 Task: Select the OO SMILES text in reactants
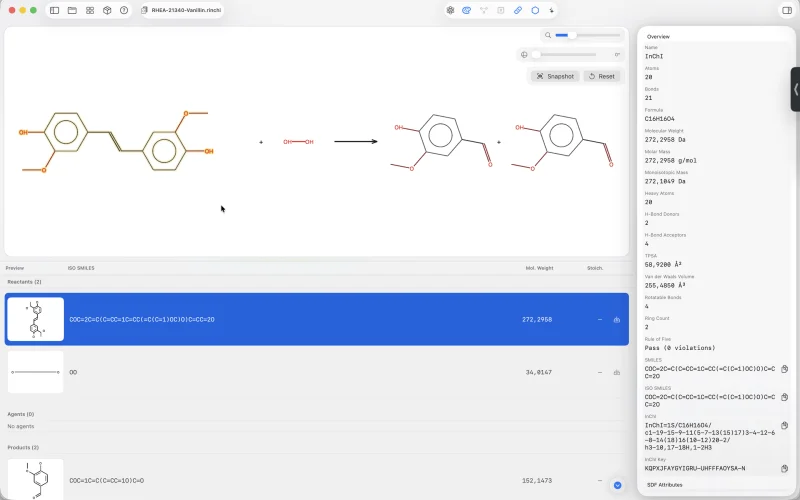pyautogui.click(x=73, y=372)
